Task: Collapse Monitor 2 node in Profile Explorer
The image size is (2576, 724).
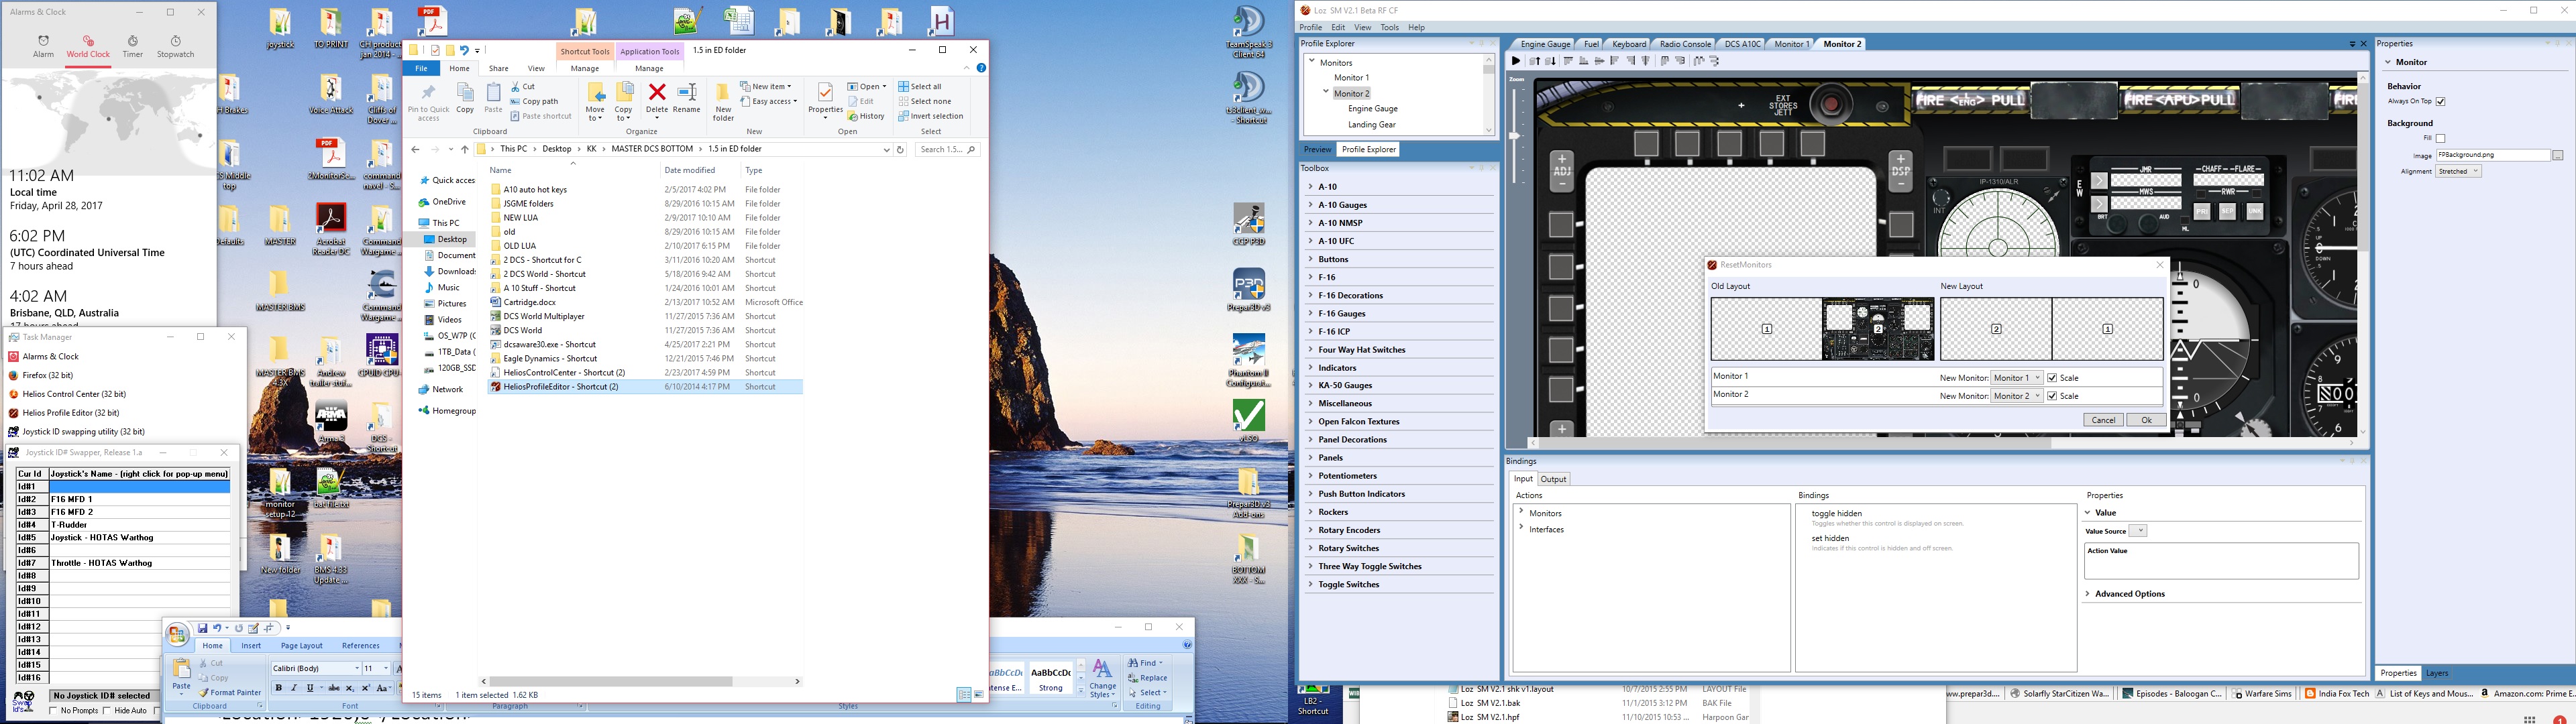Action: tap(1326, 92)
